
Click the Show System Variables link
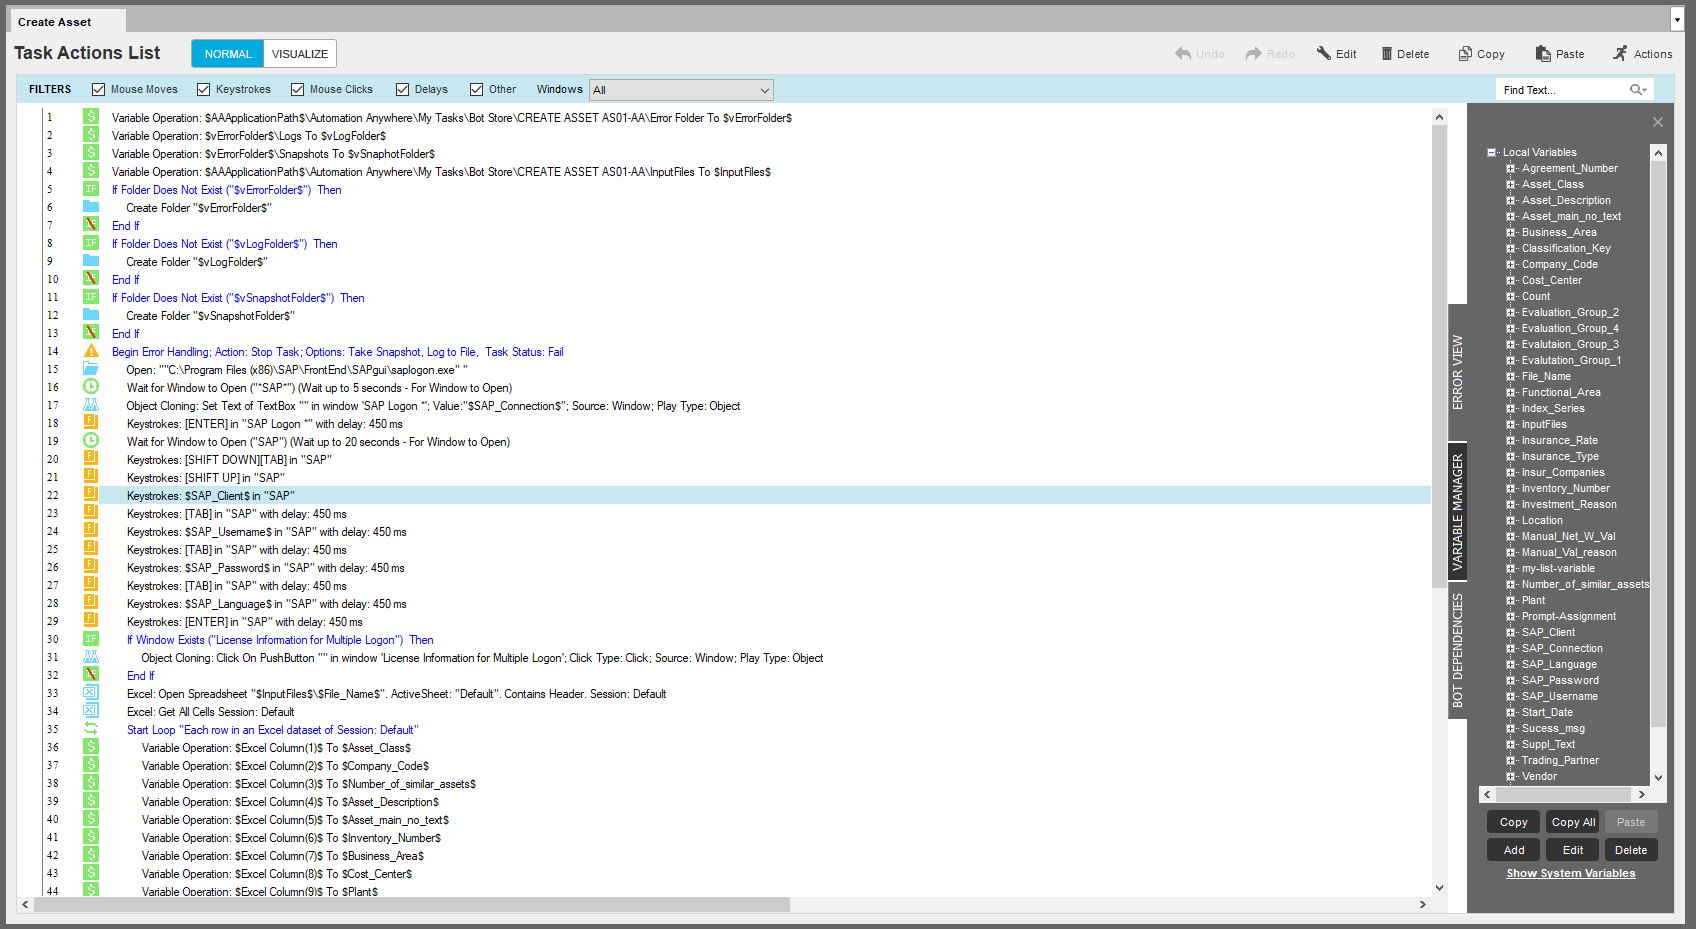click(x=1570, y=873)
